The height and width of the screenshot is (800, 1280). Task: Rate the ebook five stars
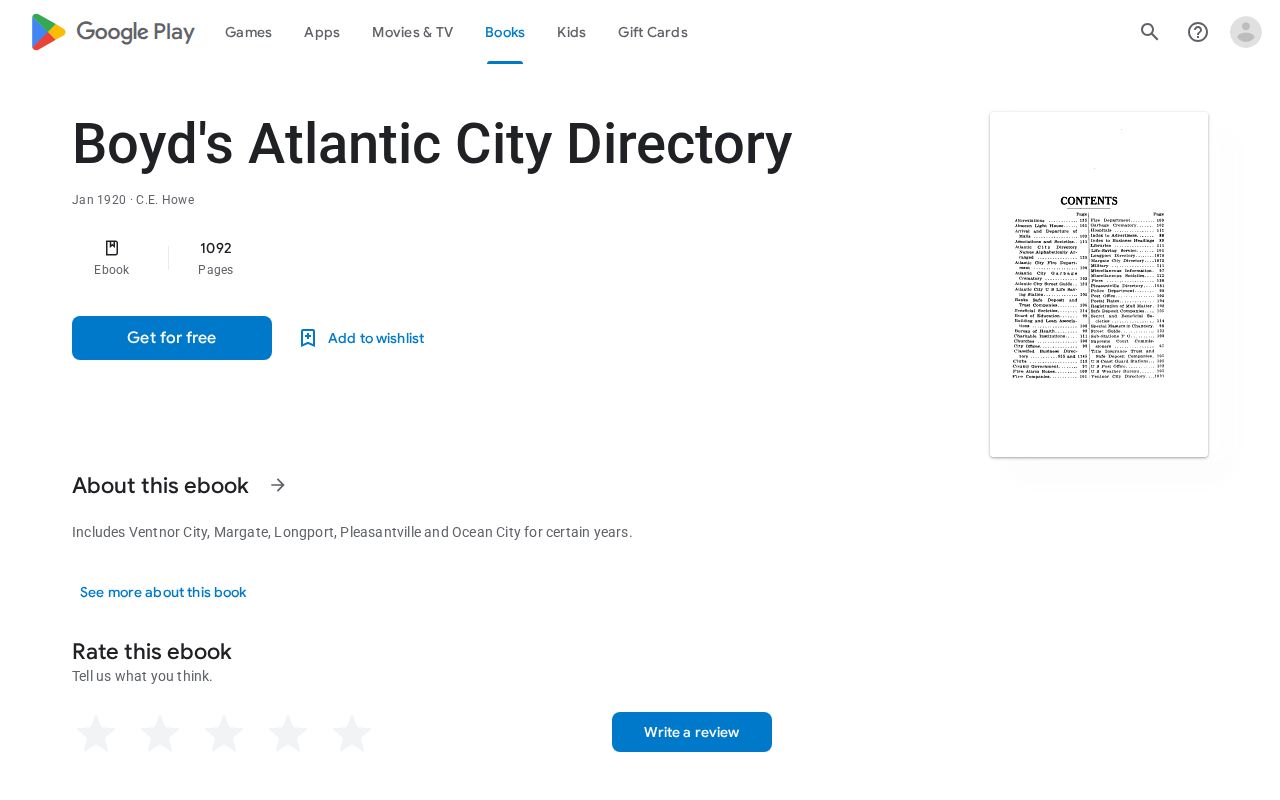[x=352, y=733]
